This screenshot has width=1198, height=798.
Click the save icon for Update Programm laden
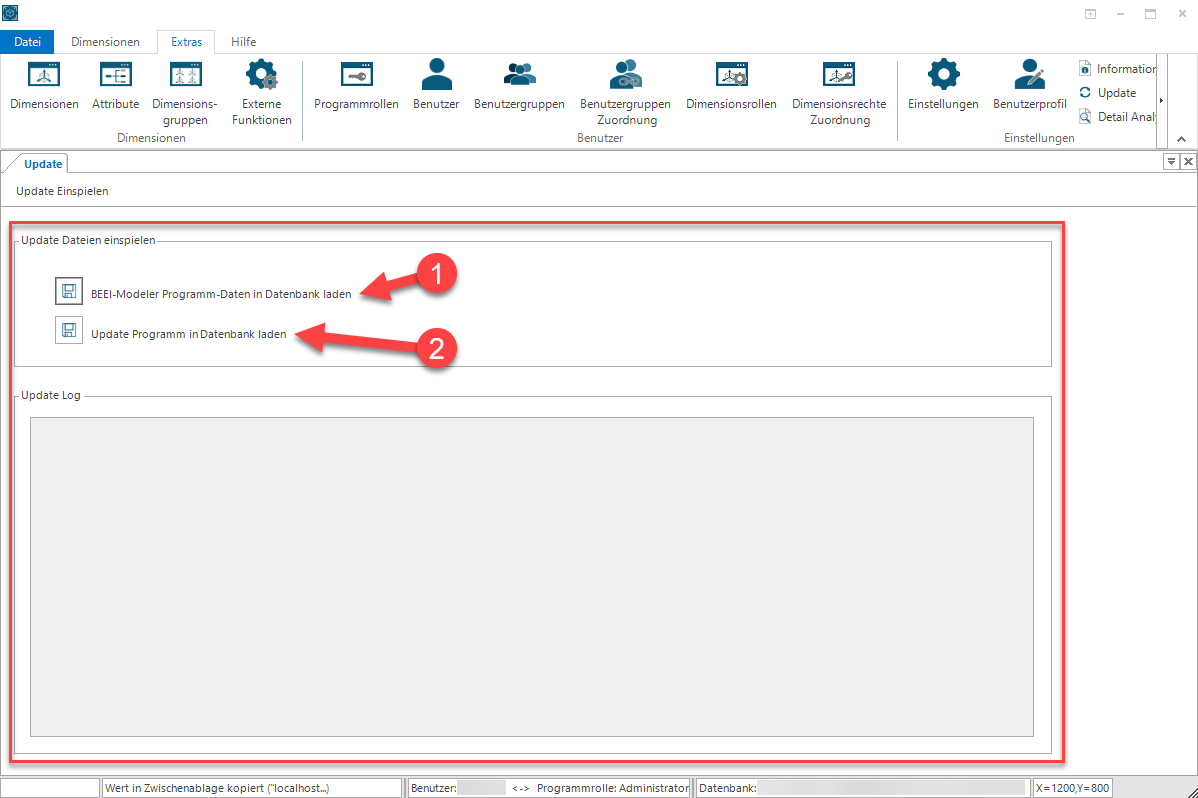pyautogui.click(x=69, y=330)
